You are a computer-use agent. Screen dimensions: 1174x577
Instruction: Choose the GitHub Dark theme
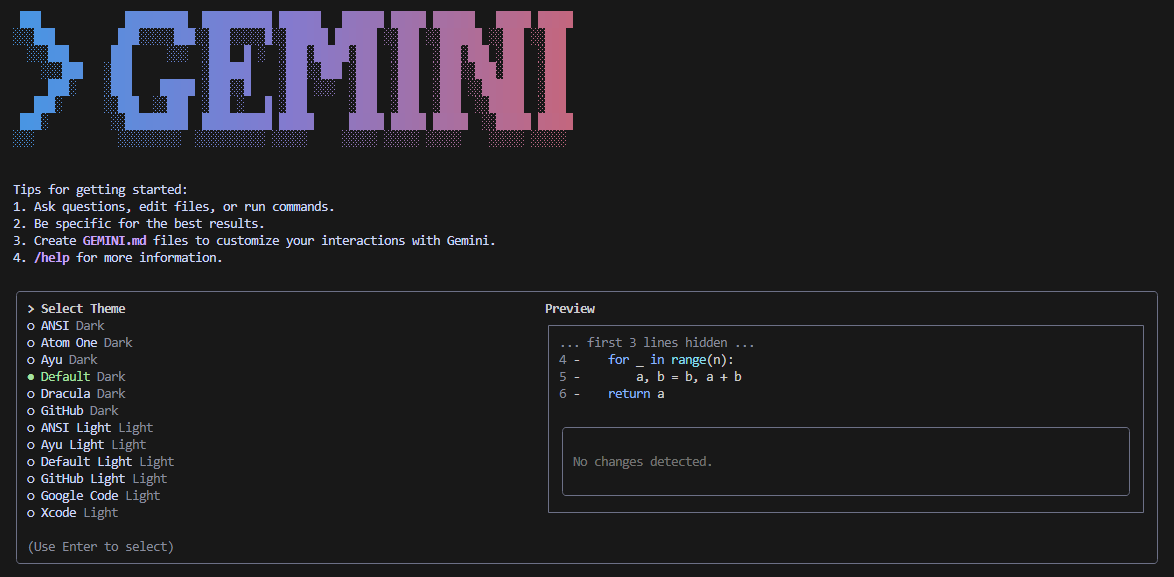point(73,411)
